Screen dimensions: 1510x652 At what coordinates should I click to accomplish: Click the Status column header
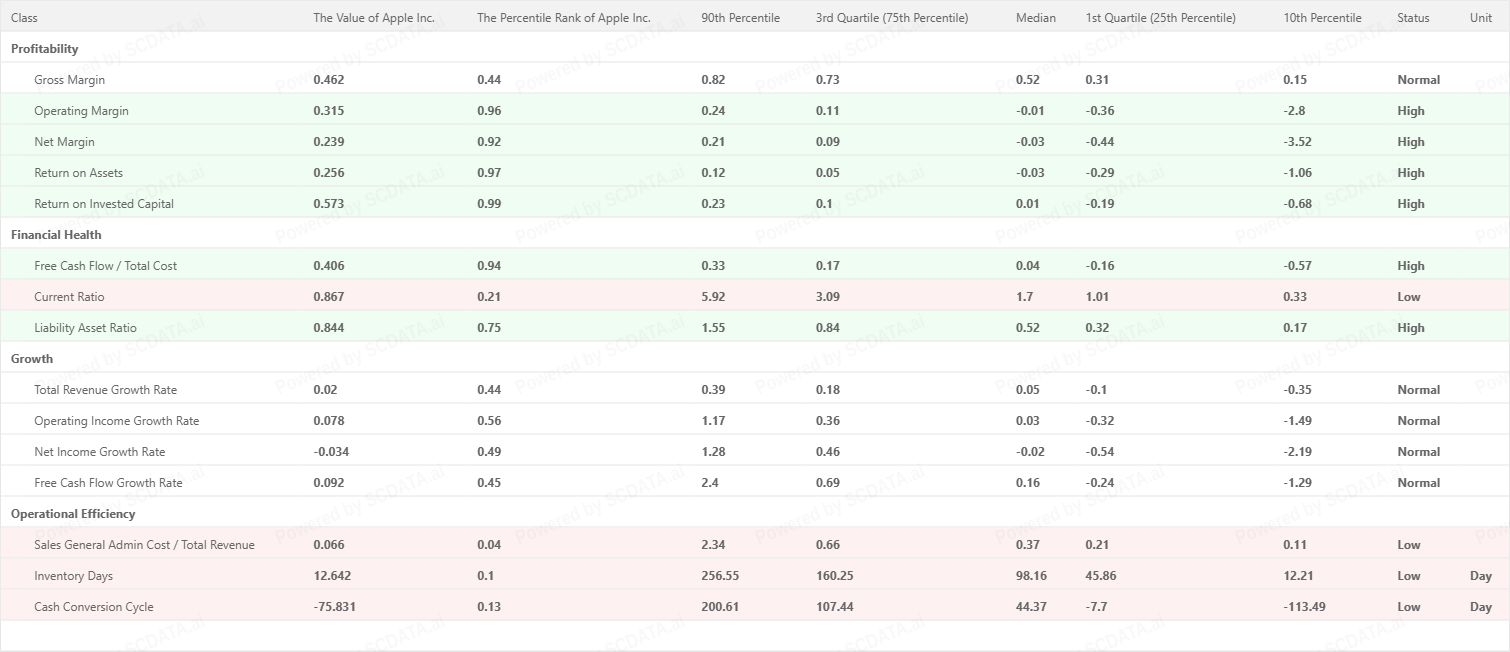click(x=1413, y=18)
